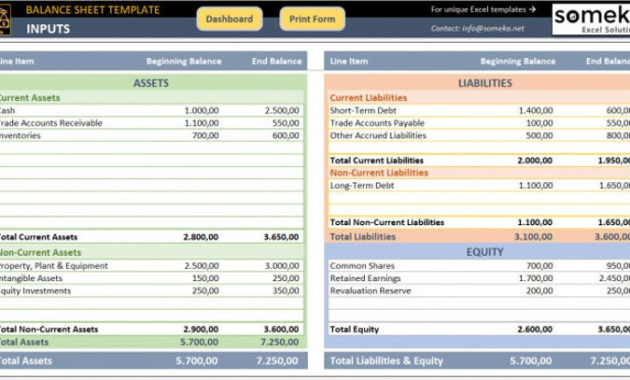
Task: Select the Cash end balance cell 2.500,00
Action: pos(282,110)
